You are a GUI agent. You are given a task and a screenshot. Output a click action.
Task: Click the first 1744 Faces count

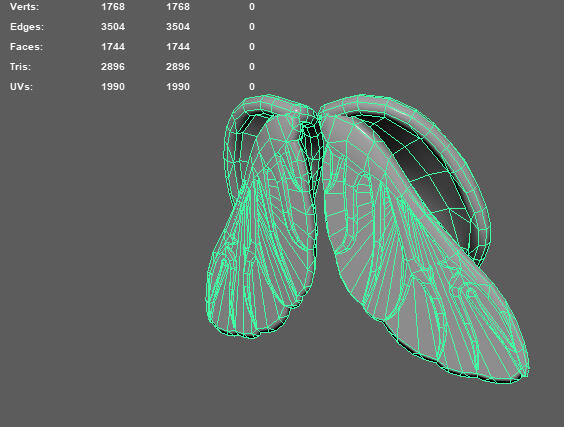[113, 47]
